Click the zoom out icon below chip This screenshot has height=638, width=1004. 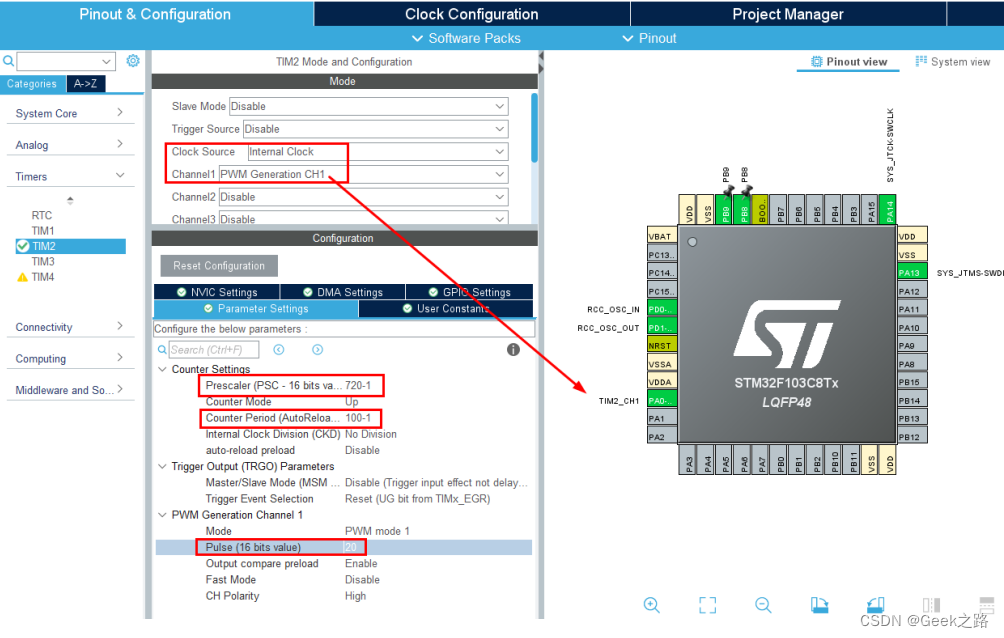click(x=763, y=605)
